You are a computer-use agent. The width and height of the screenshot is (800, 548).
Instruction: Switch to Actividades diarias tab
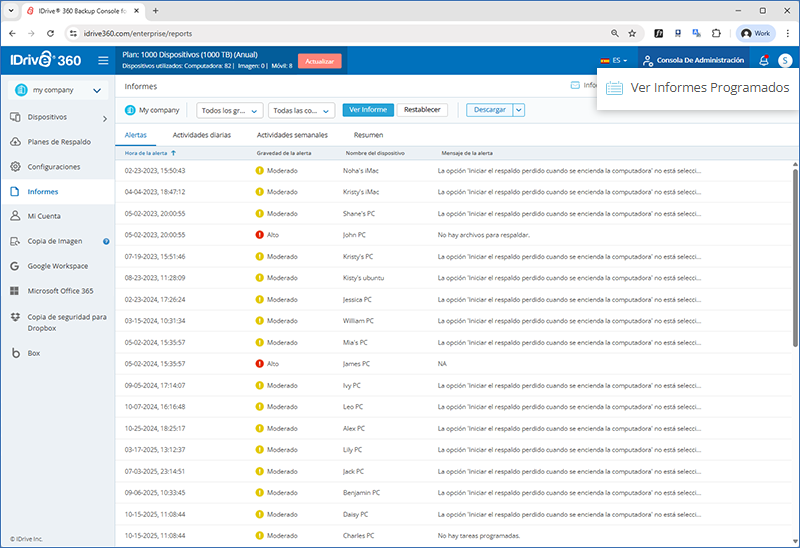tap(202, 134)
